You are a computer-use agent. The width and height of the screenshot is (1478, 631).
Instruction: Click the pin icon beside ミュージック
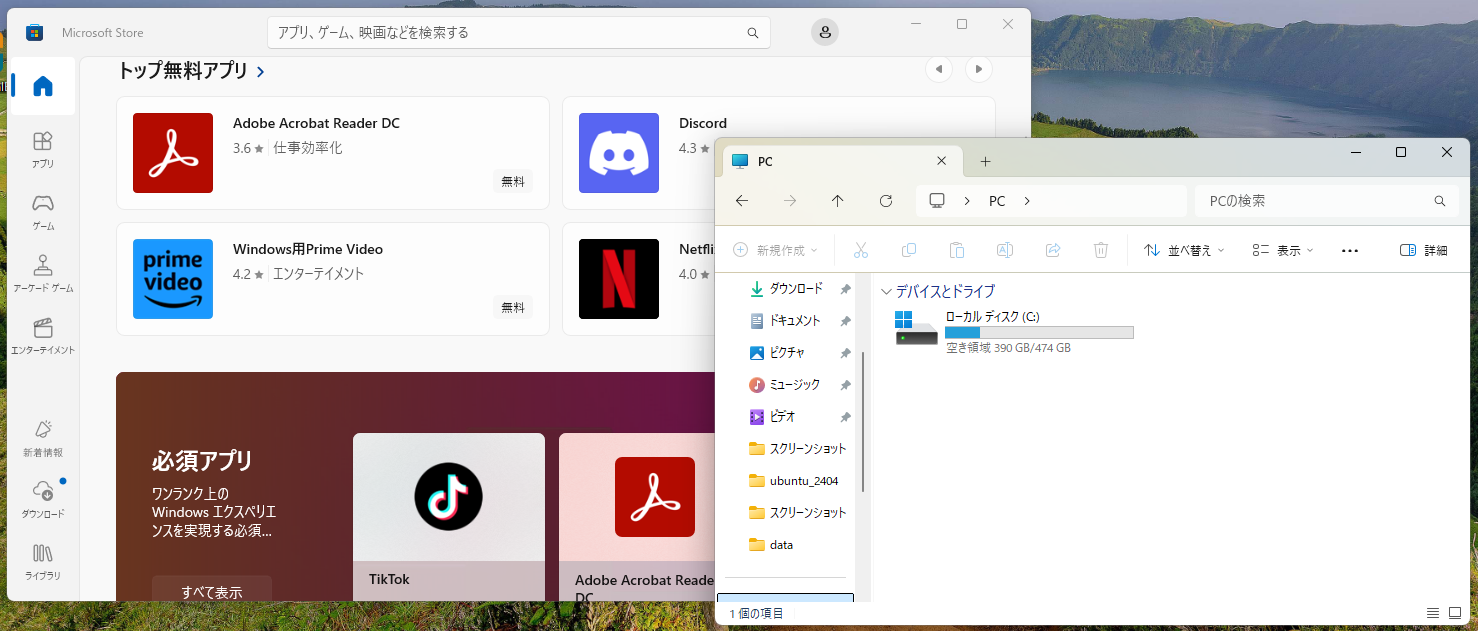click(845, 385)
